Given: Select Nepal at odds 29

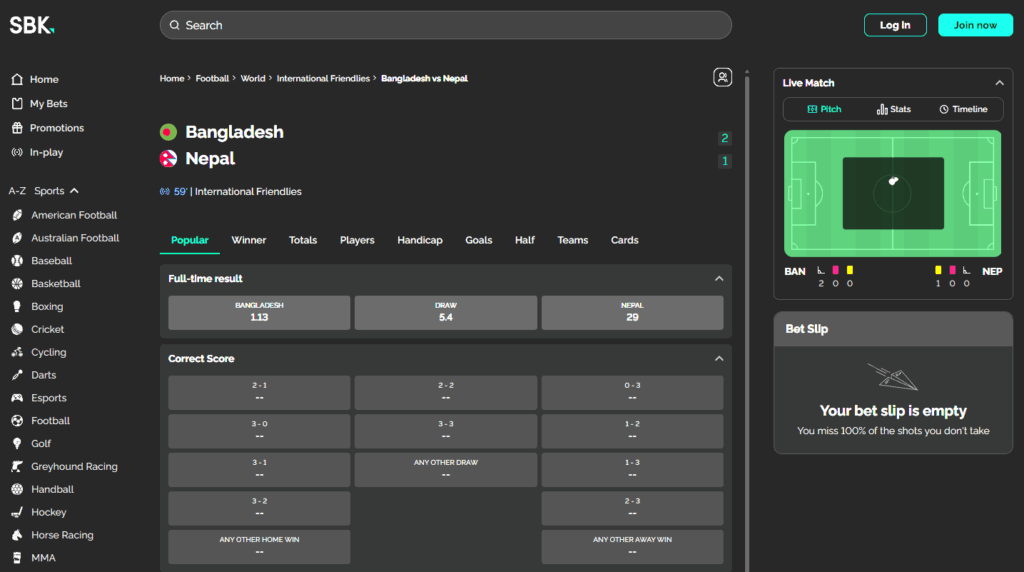Looking at the screenshot, I should pyautogui.click(x=632, y=313).
